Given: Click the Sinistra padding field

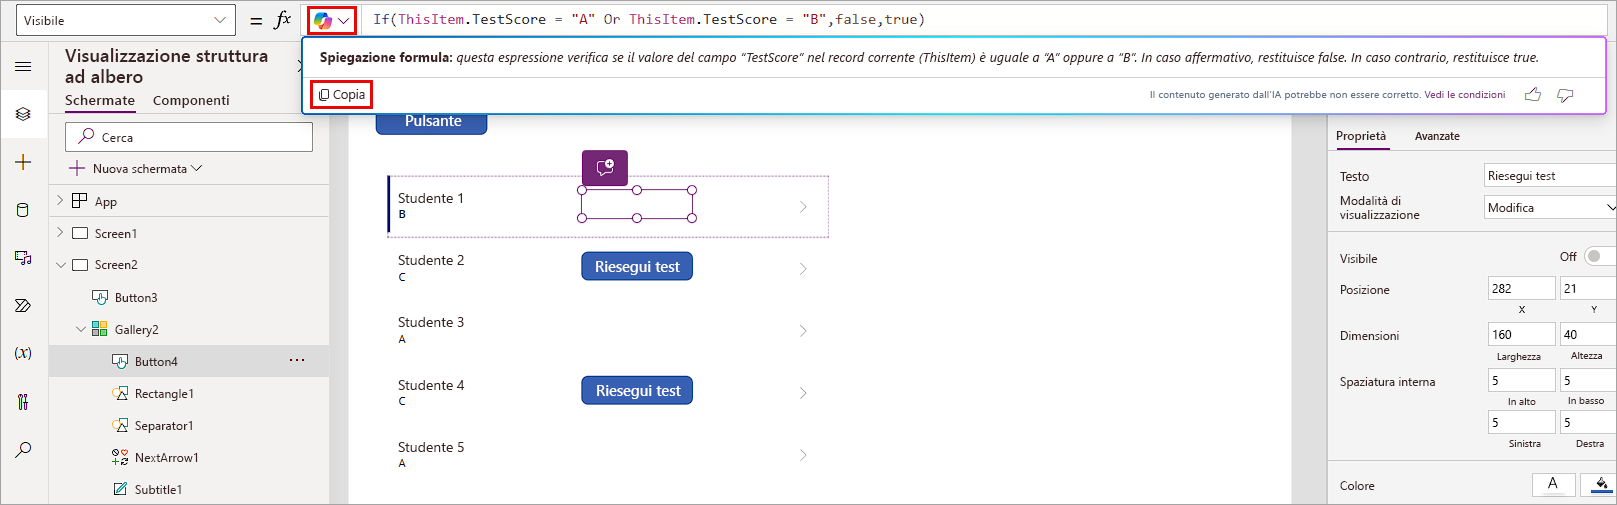Looking at the screenshot, I should point(1521,422).
